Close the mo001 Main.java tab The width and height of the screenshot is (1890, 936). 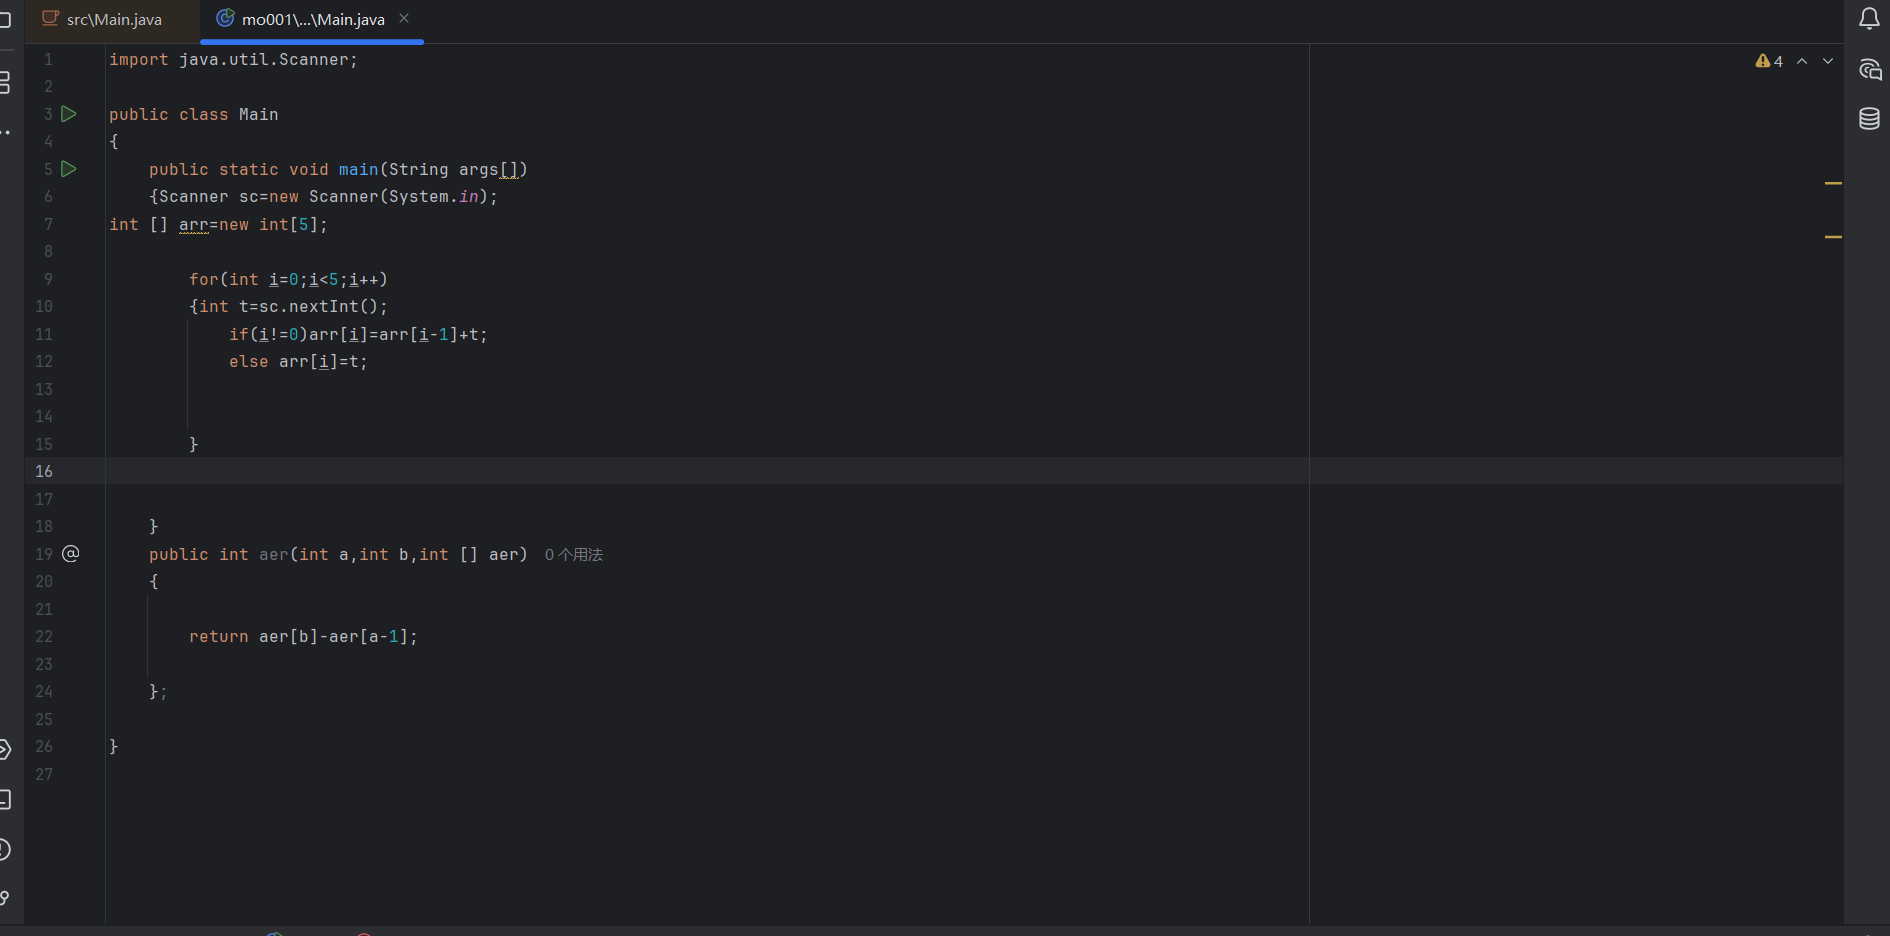(x=404, y=18)
